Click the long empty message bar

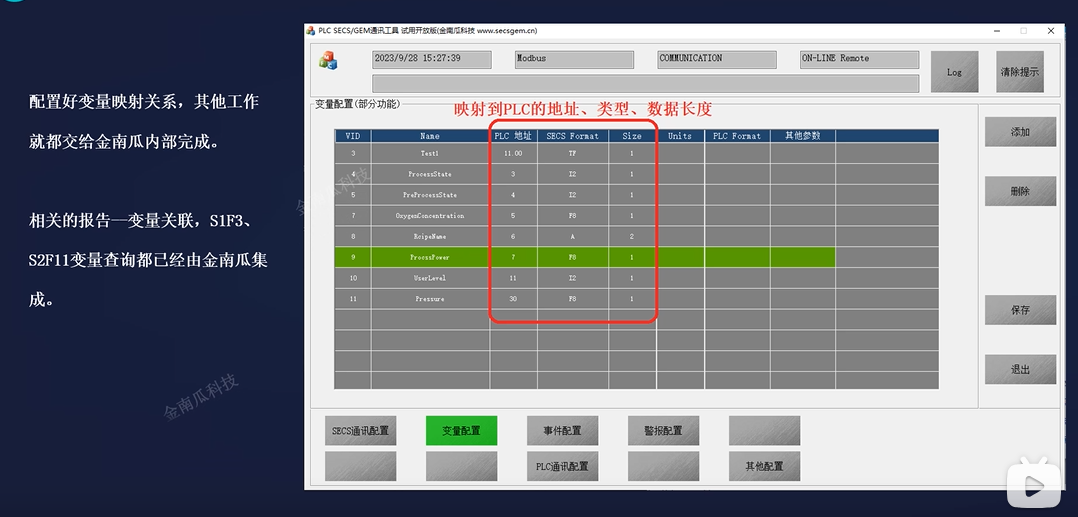click(646, 83)
